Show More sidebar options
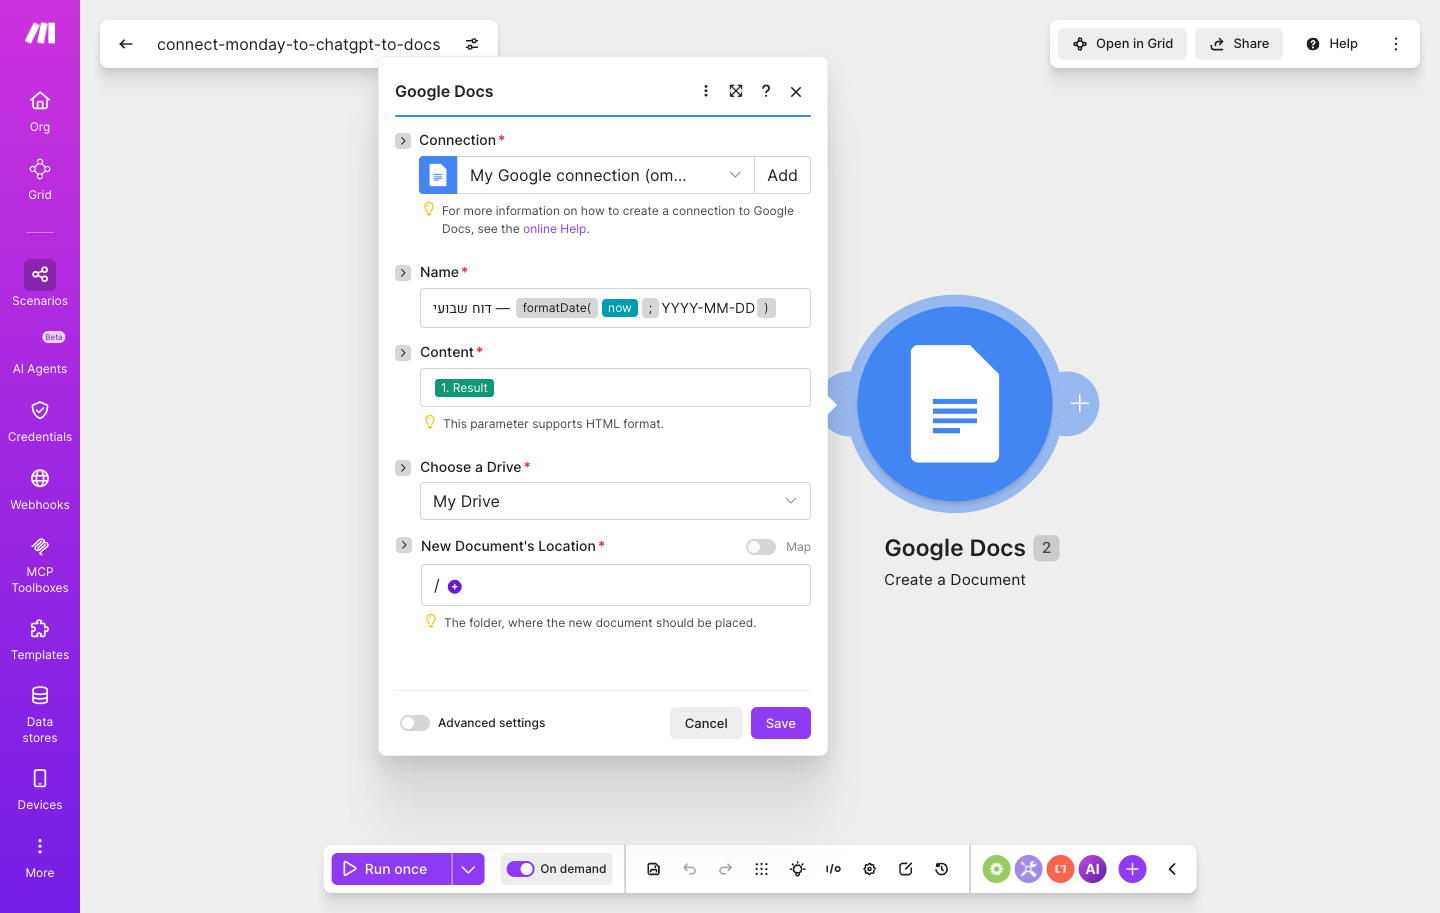1440x913 pixels. (x=40, y=857)
